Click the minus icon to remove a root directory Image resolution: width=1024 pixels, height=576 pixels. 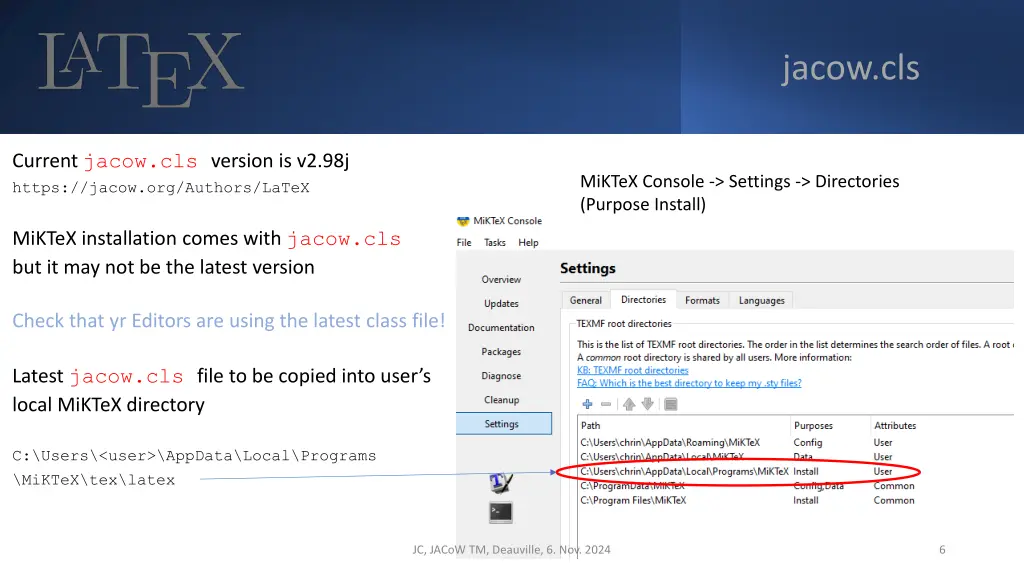click(x=606, y=404)
